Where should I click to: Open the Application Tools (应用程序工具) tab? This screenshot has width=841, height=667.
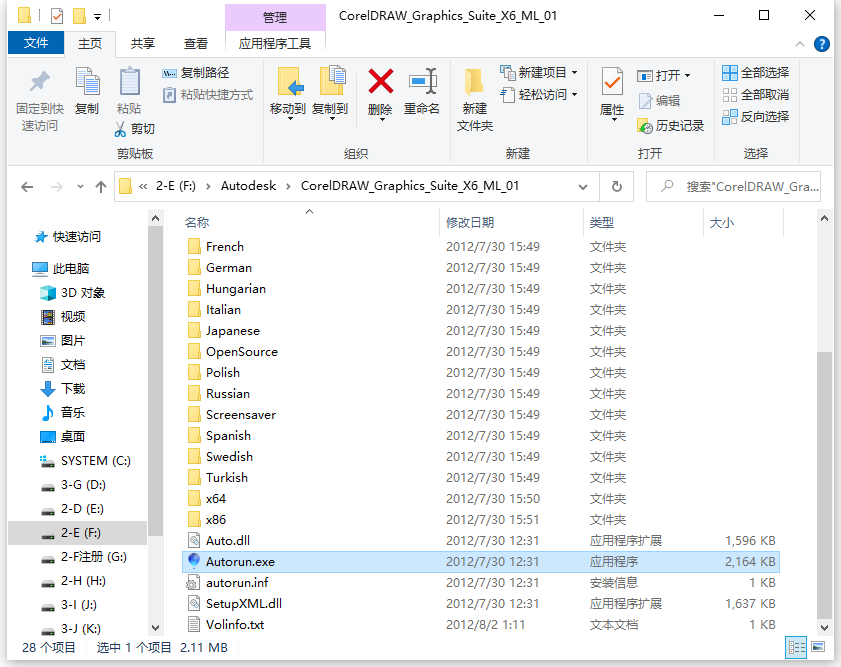point(275,44)
